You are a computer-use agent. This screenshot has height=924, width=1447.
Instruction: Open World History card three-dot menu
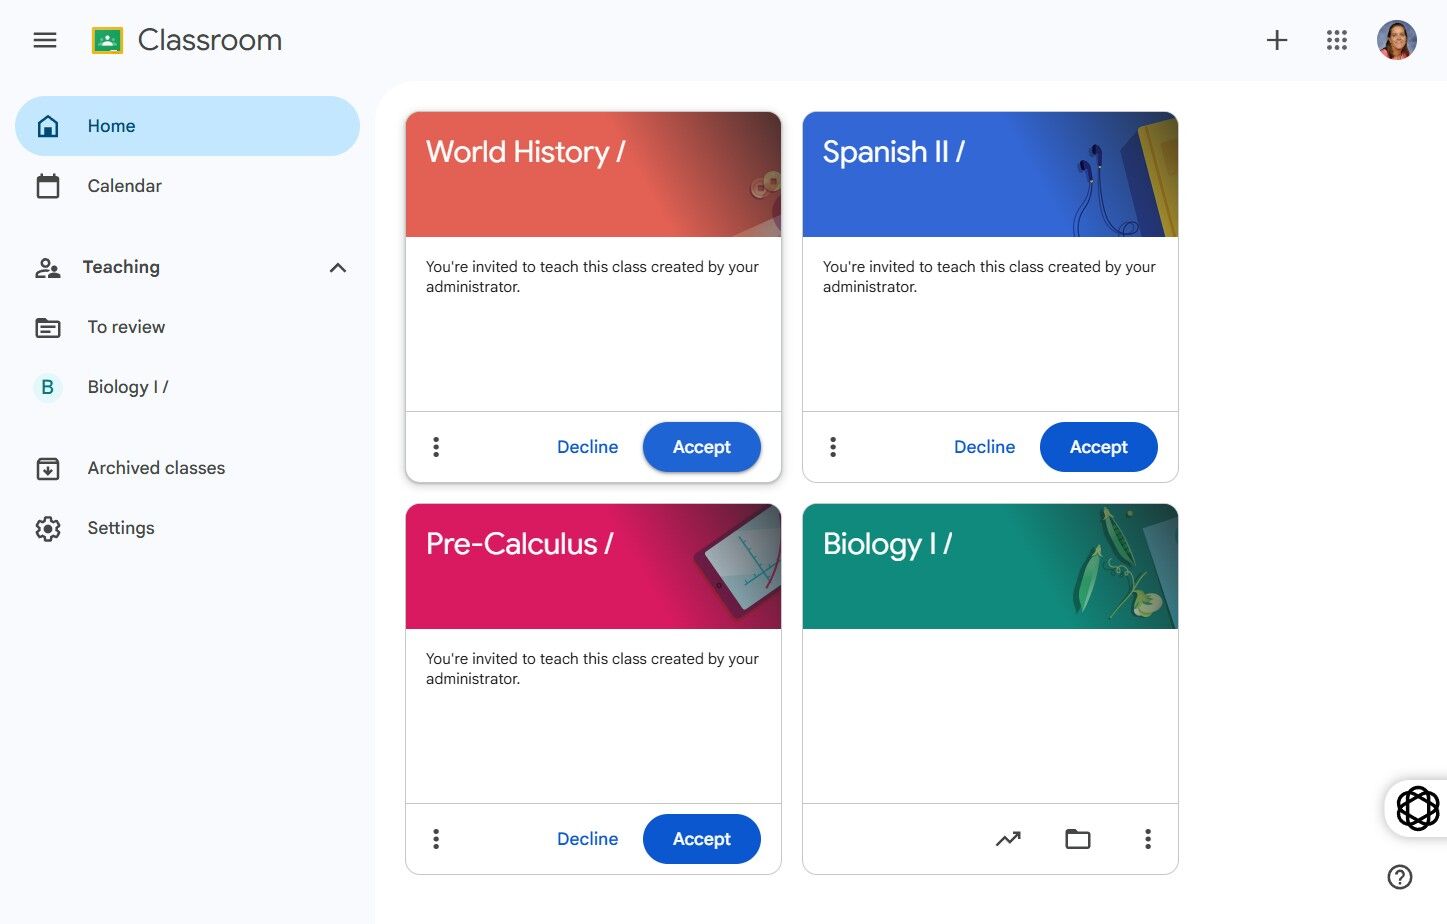pos(436,447)
